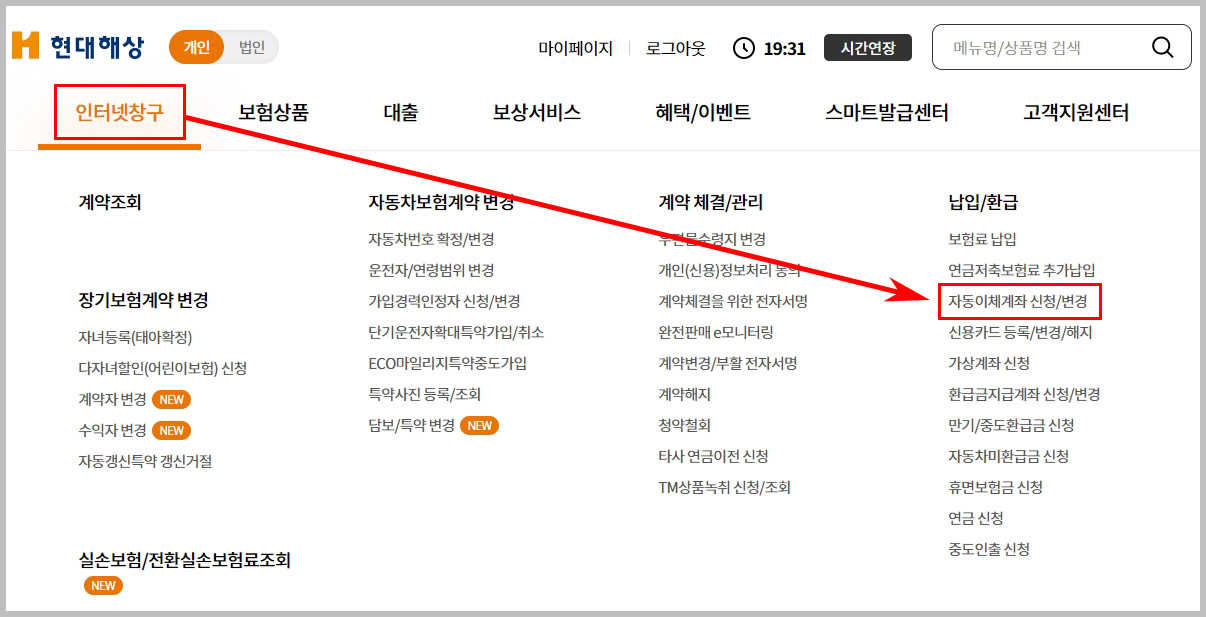Screen dimensions: 1206x617
Task: Click the 계약조회 heading
Action: pos(110,202)
